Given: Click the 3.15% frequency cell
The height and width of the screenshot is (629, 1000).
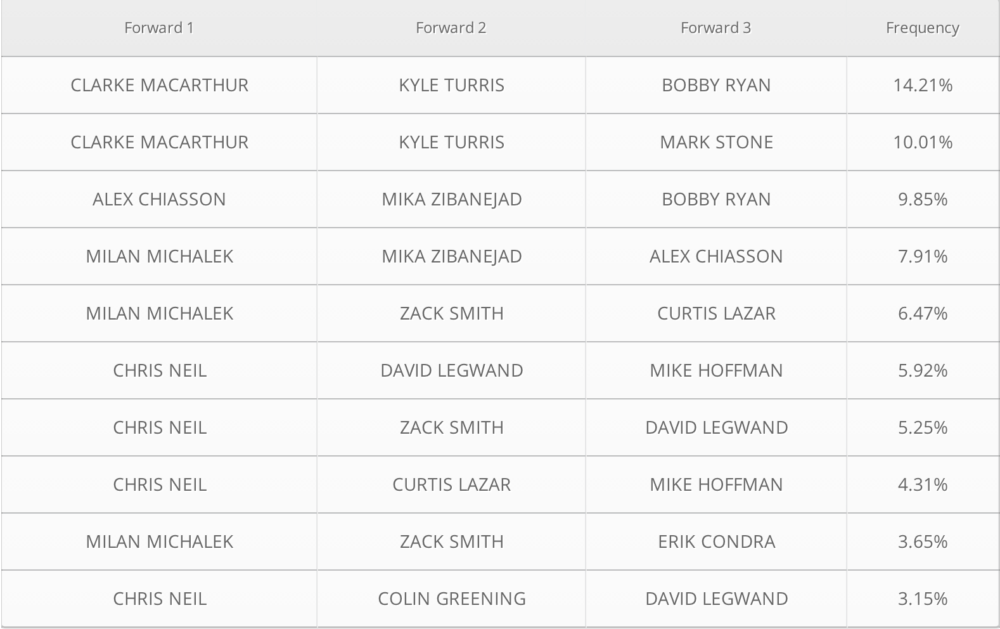Looking at the screenshot, I should click(x=922, y=599).
